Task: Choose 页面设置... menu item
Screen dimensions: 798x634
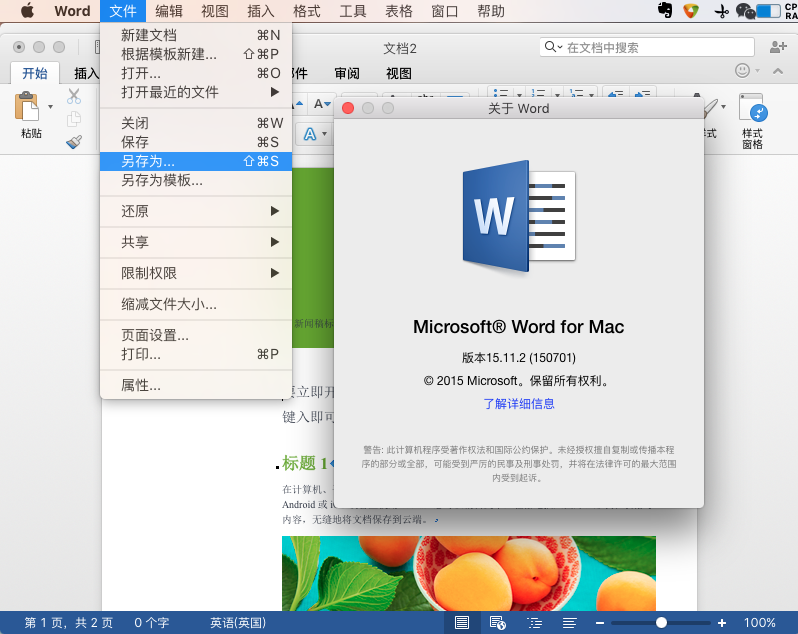Action: pos(196,335)
